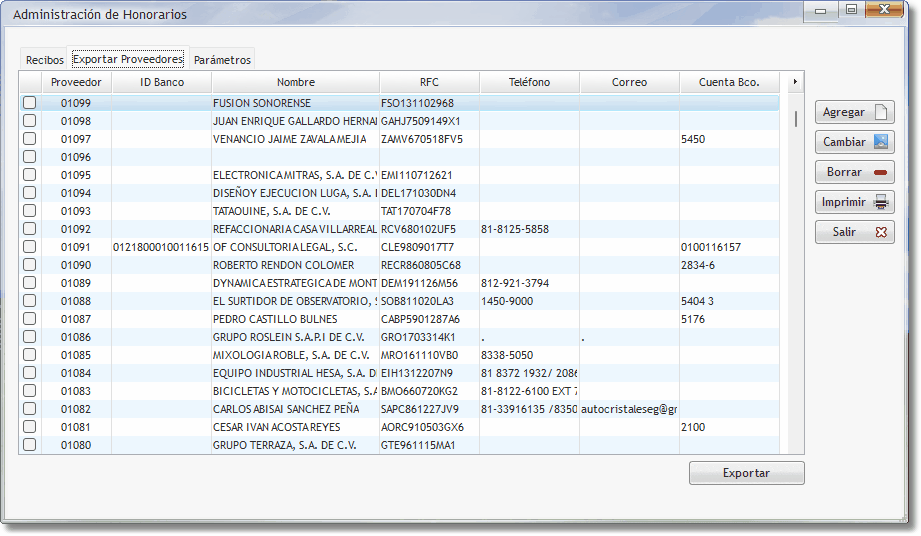Click the RFC column header

(x=429, y=82)
